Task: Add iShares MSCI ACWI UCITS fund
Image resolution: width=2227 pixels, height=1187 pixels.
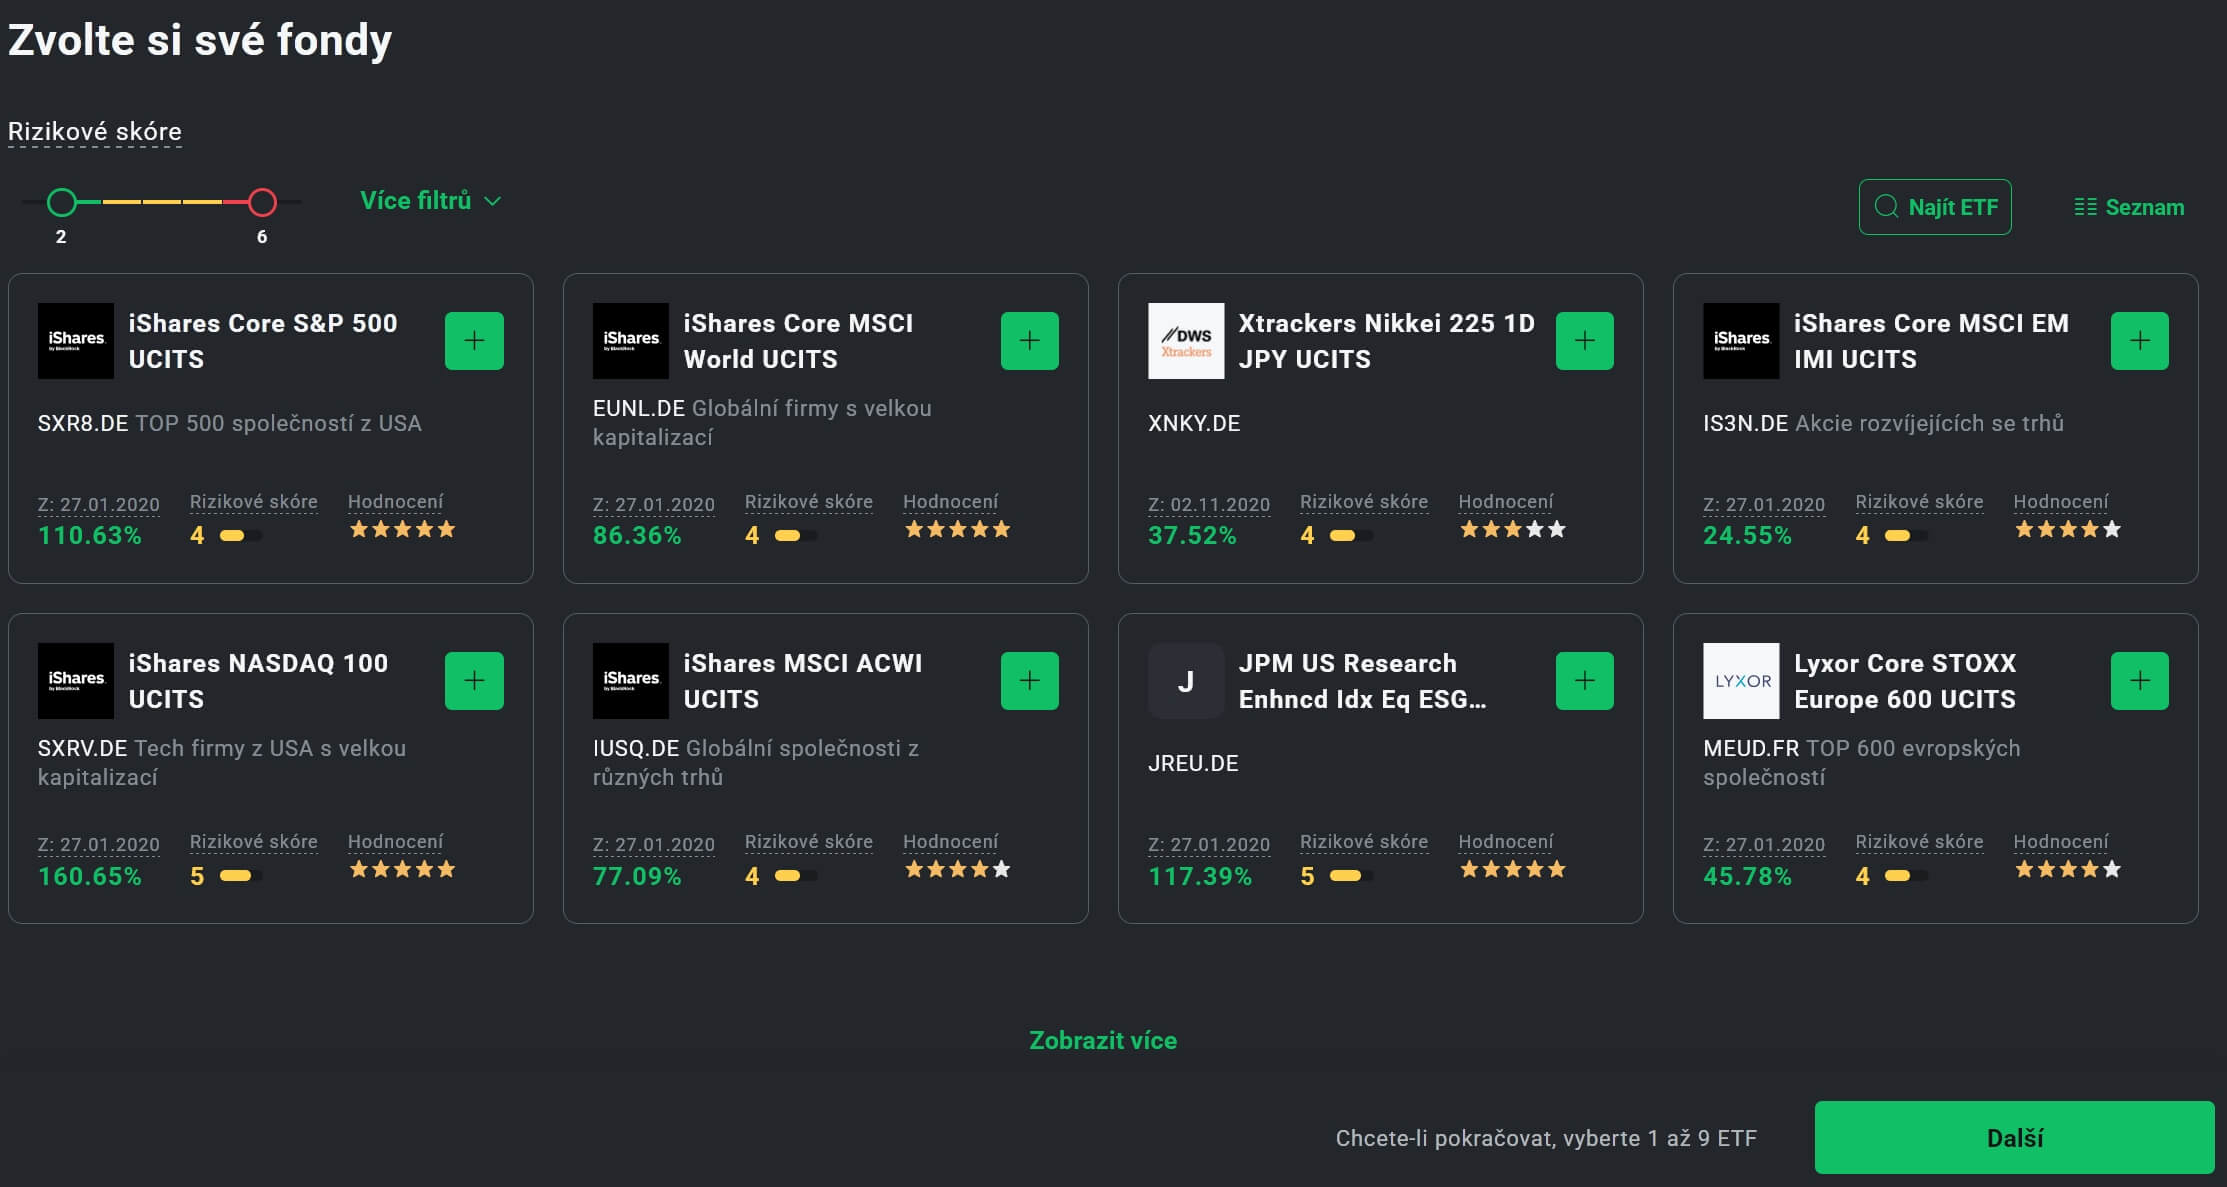Action: 1029,681
